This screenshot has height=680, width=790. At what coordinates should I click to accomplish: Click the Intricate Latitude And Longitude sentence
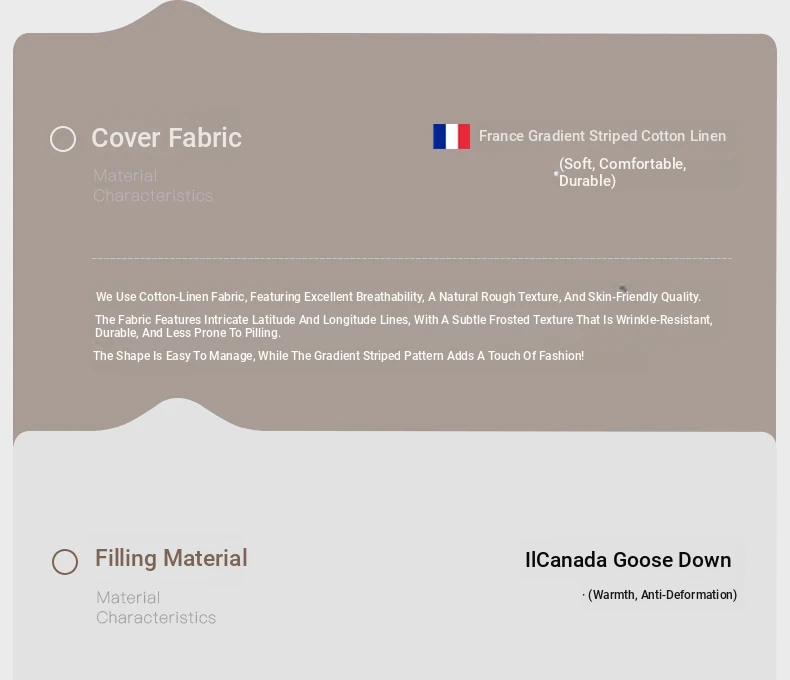tap(403, 326)
